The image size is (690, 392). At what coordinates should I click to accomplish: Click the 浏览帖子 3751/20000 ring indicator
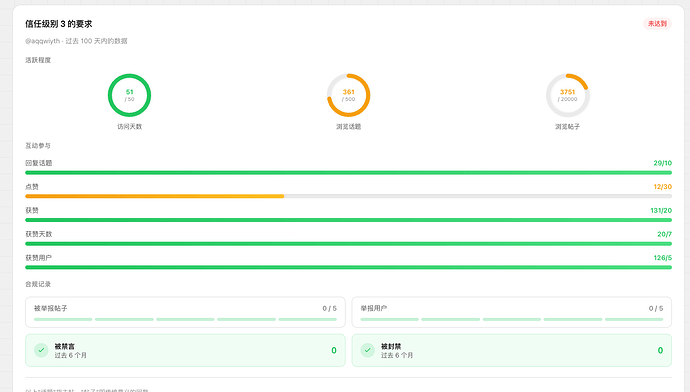[x=568, y=95]
